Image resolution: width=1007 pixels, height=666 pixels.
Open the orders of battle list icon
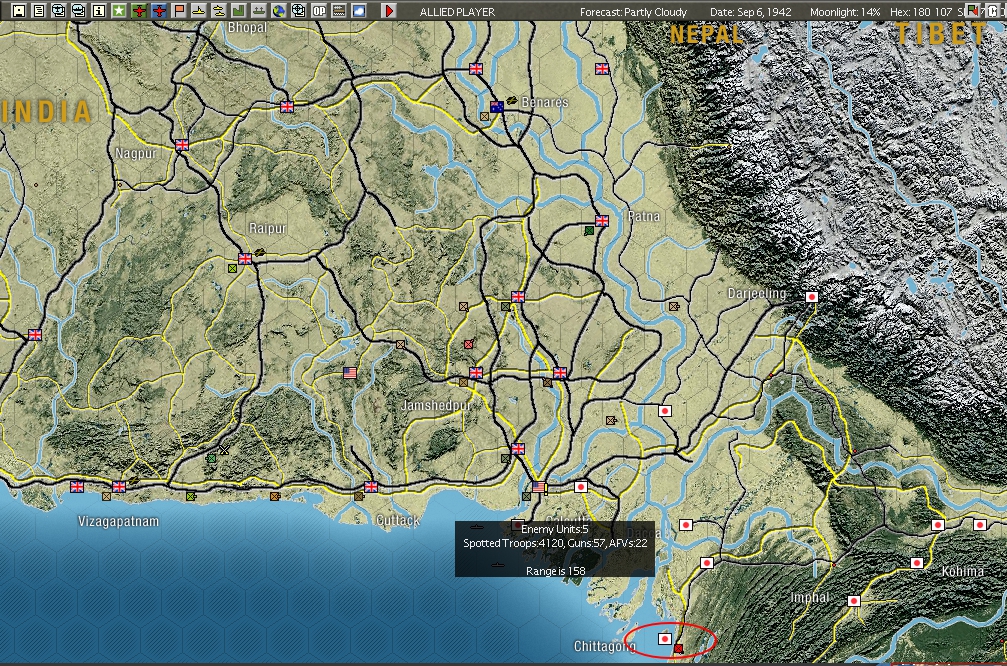pyautogui.click(x=38, y=11)
